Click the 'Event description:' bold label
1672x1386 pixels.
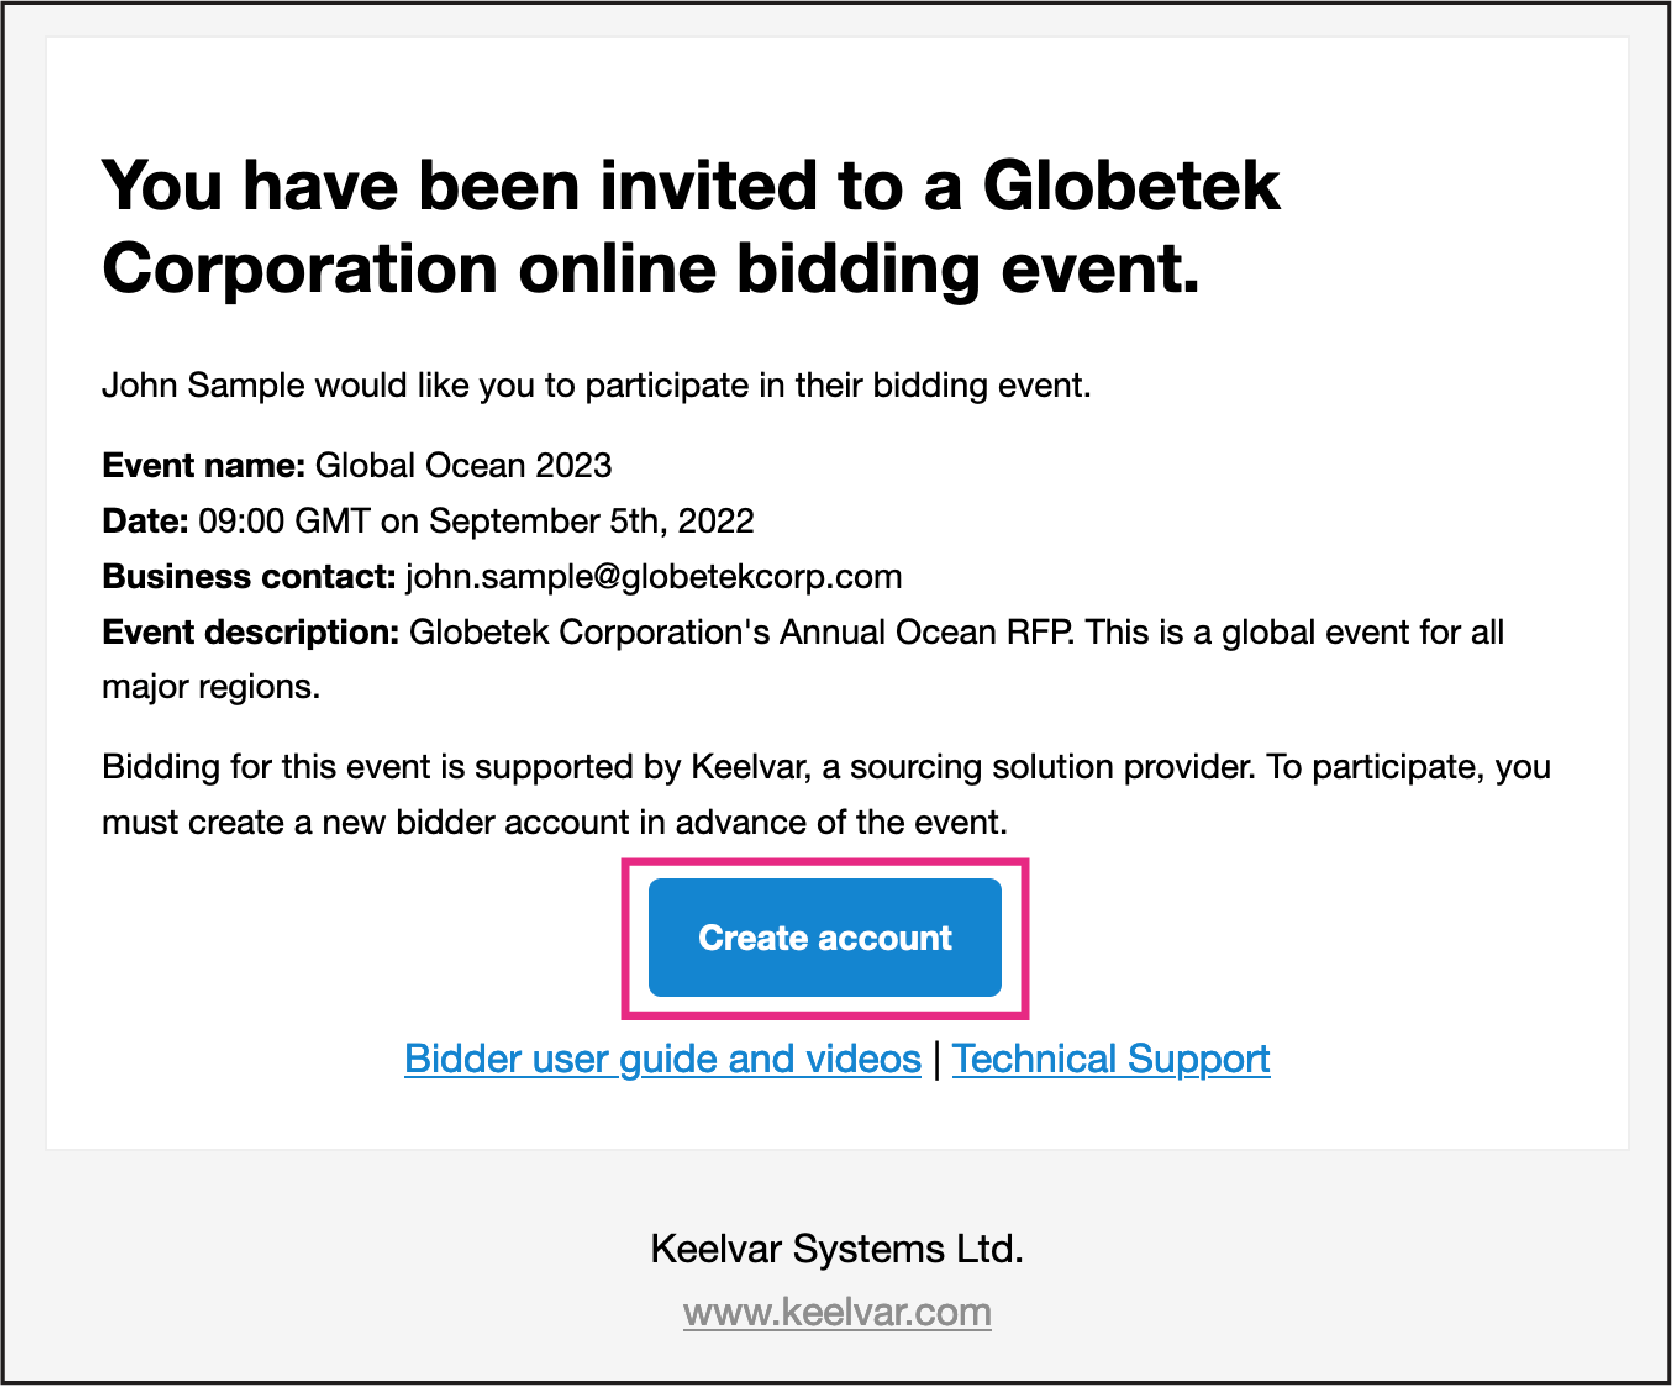tap(251, 633)
